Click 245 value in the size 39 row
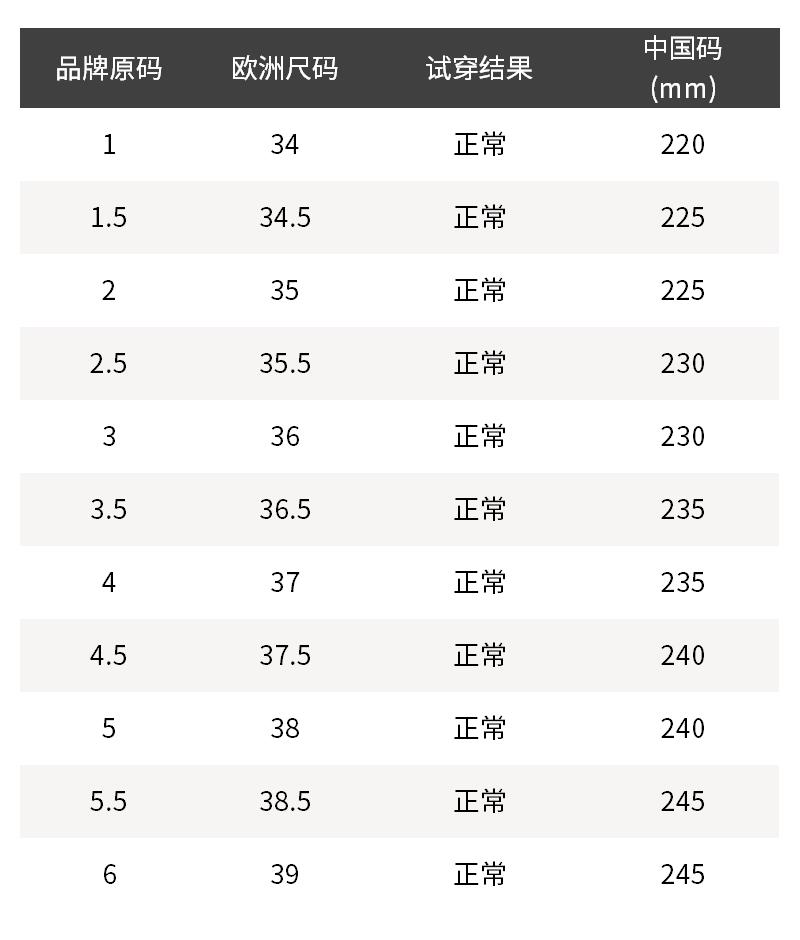800x940 pixels. tap(682, 875)
